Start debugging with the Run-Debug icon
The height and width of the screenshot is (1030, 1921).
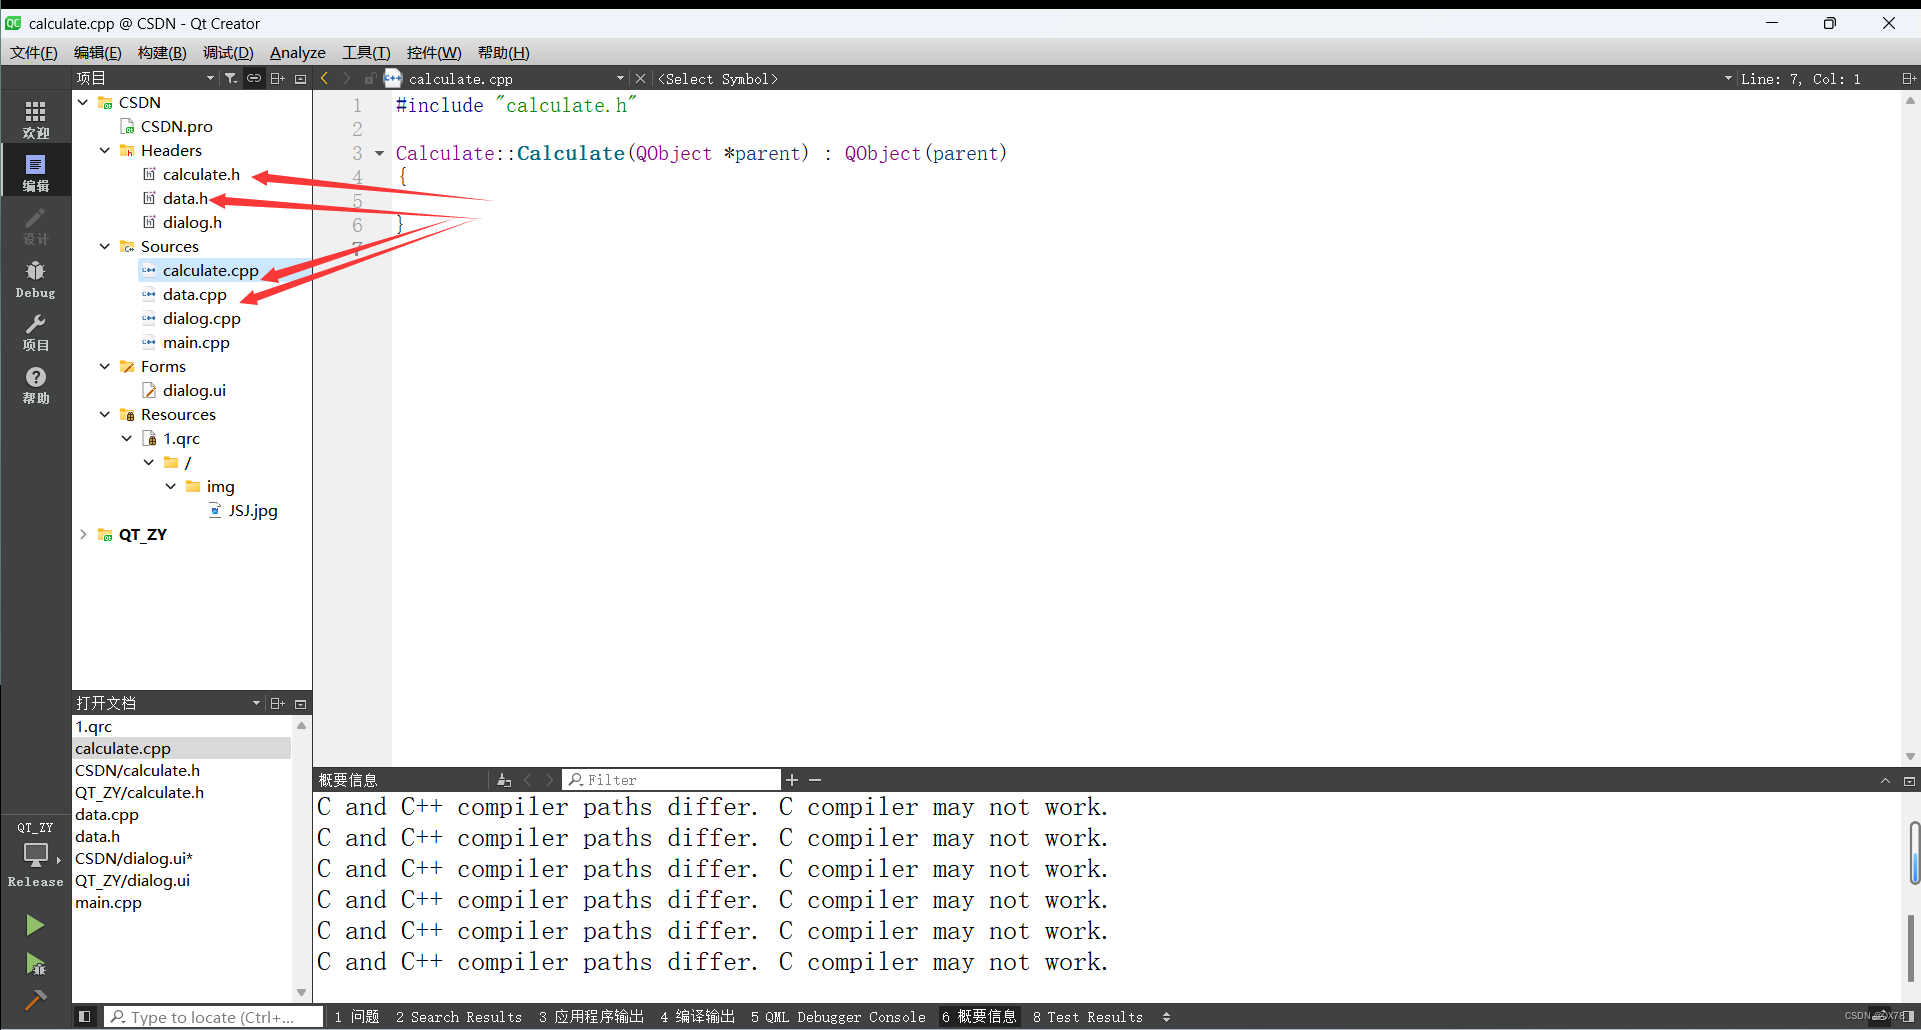coord(35,964)
